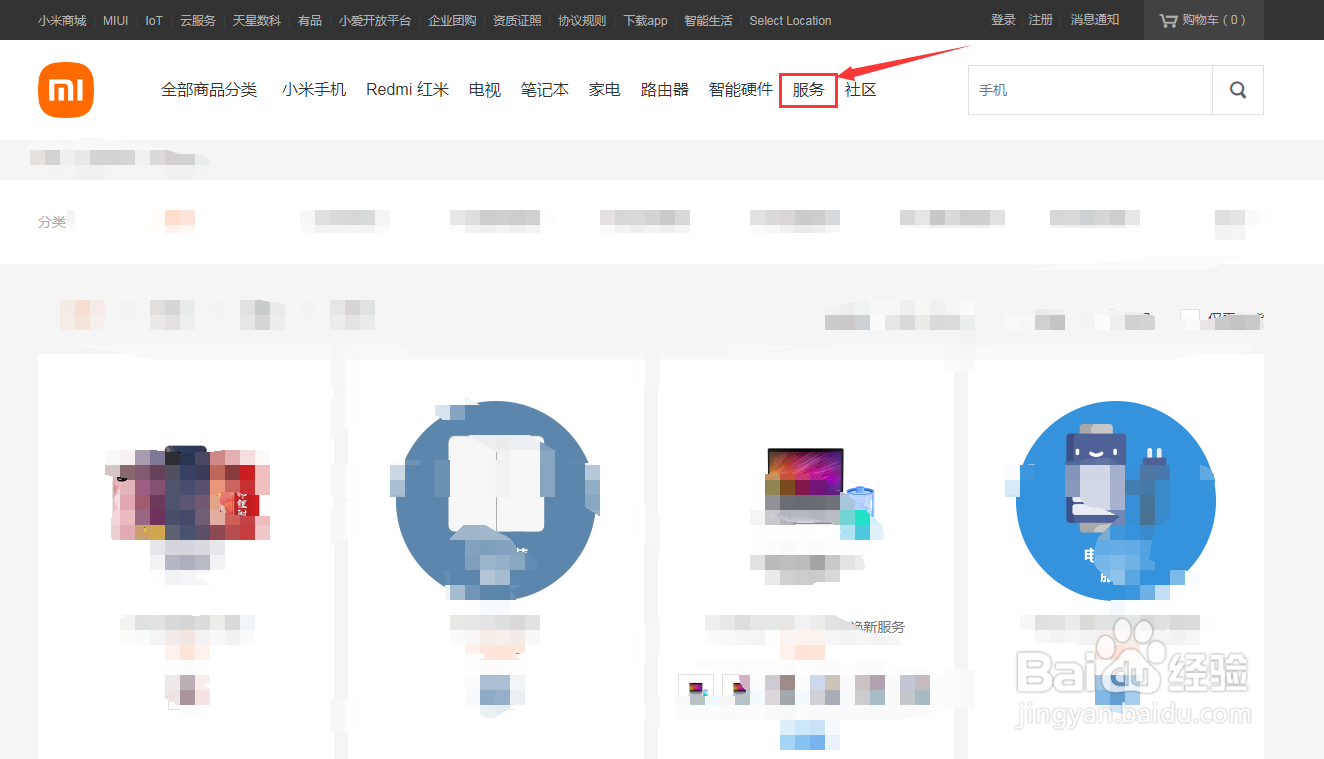1324x759 pixels.
Task: Open 全部商品分类 category menu
Action: [209, 90]
